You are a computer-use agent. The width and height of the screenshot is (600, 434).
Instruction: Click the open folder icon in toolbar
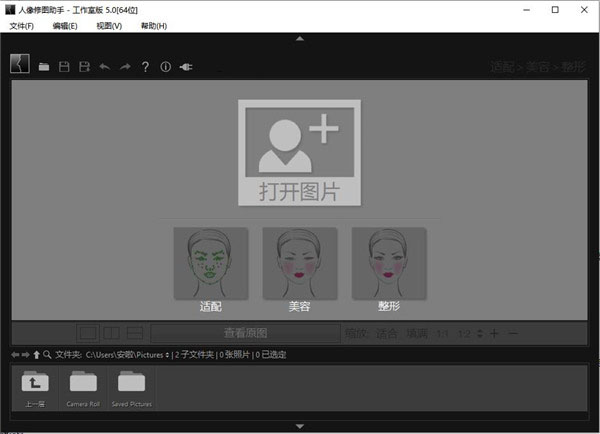point(44,67)
